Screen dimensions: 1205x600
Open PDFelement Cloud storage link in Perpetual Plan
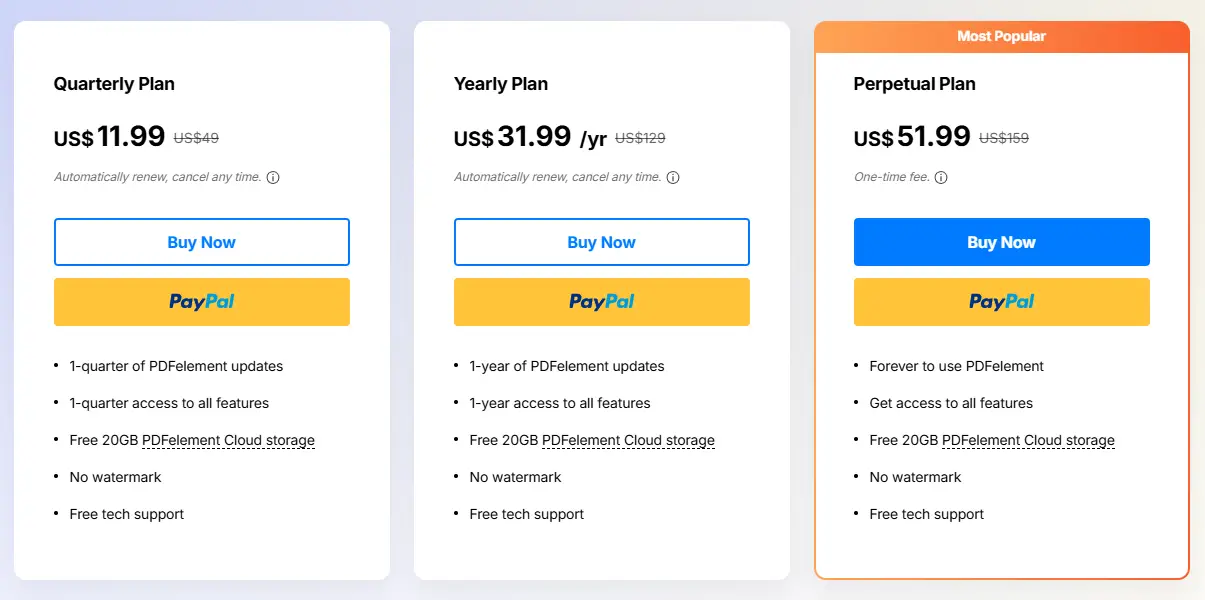[x=1028, y=441]
